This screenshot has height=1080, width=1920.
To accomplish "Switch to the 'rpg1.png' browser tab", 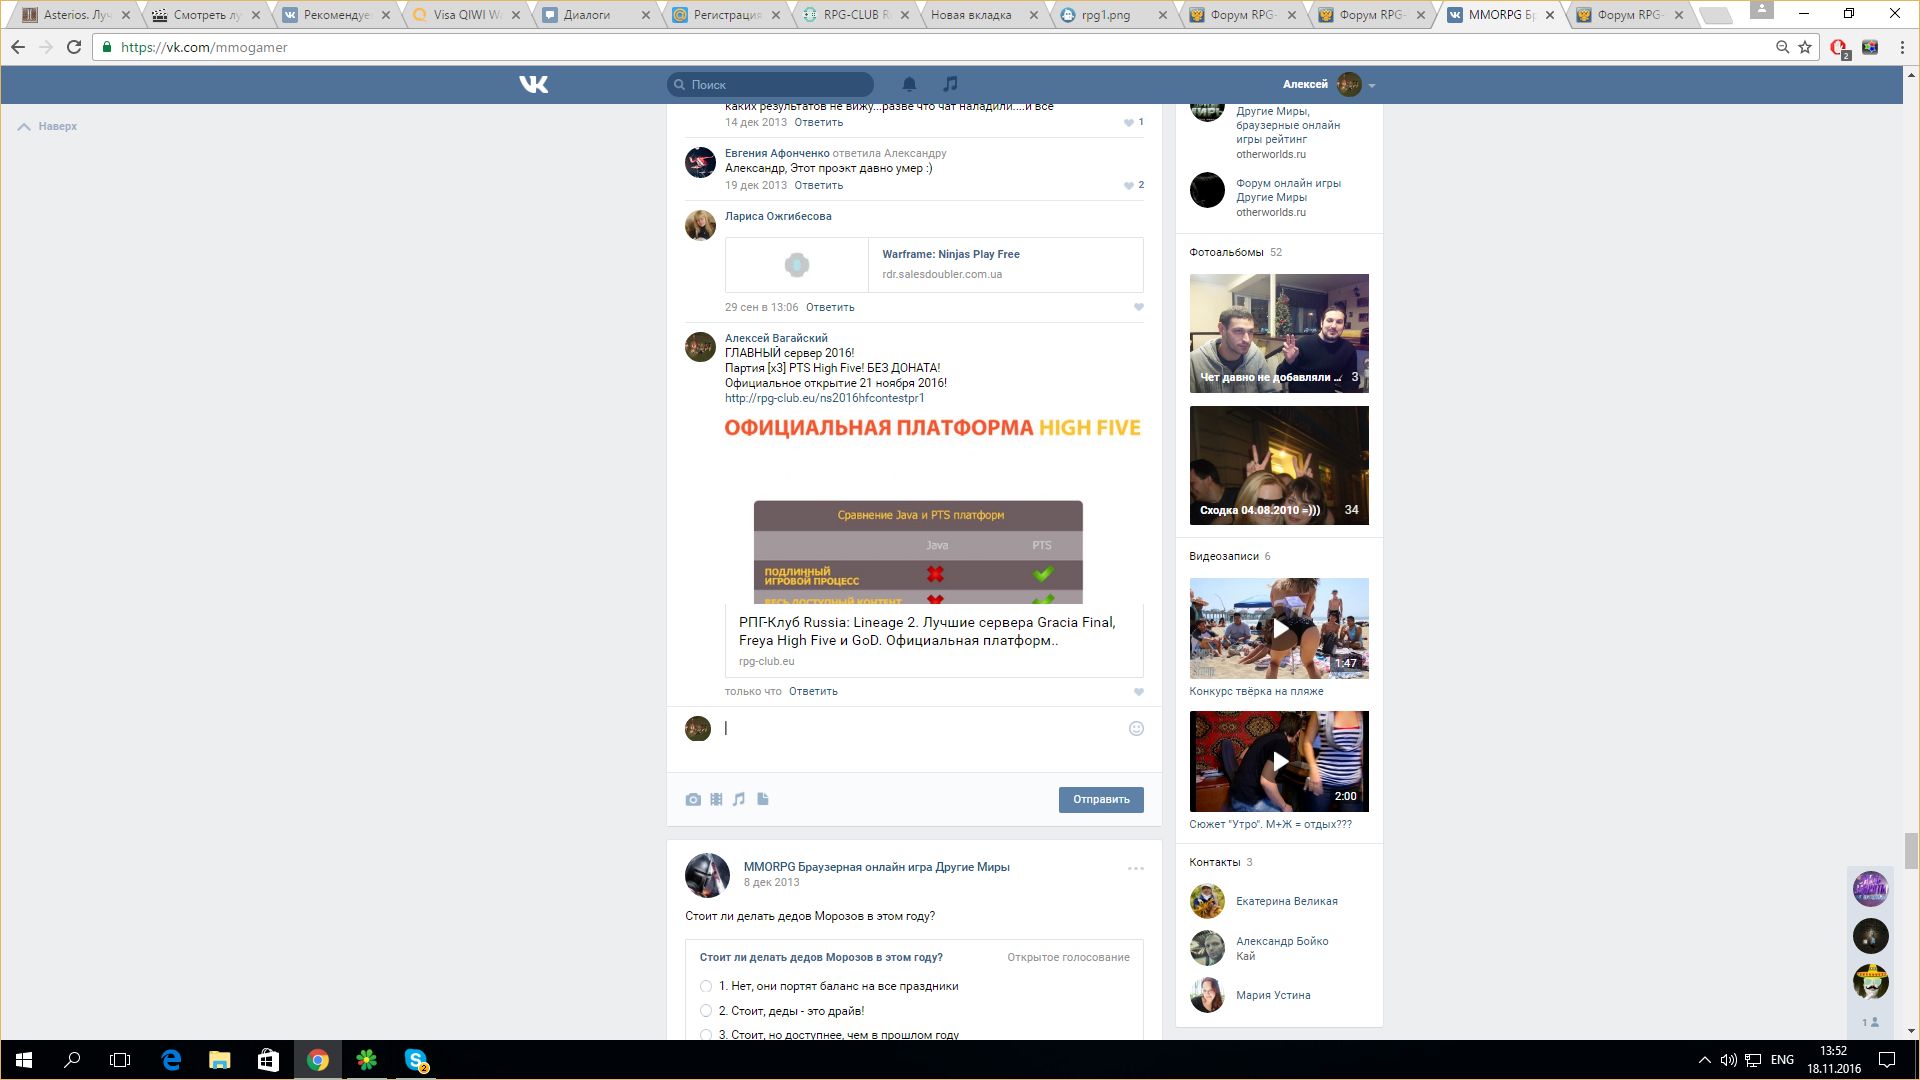I will click(1105, 15).
